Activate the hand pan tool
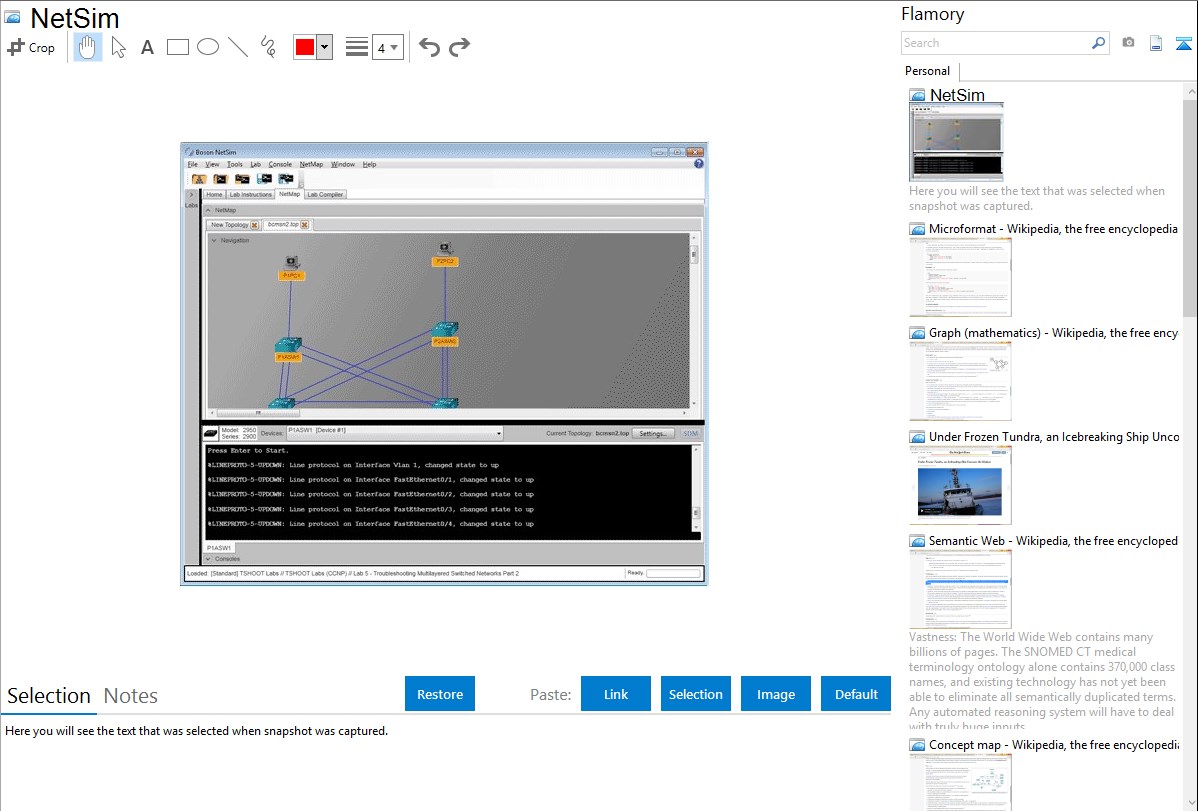The height and width of the screenshot is (811, 1198). coord(88,47)
